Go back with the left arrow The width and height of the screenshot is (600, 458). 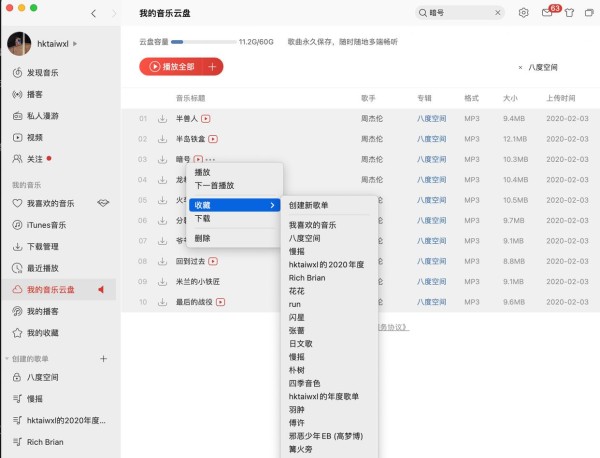click(94, 13)
